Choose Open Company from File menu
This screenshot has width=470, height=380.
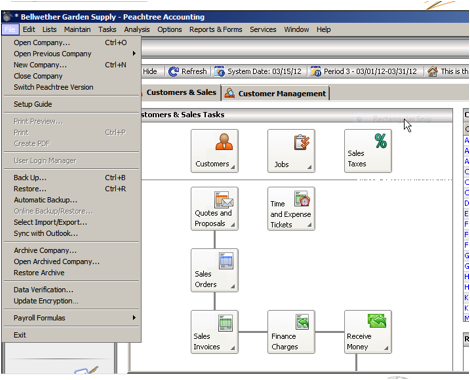coord(71,42)
